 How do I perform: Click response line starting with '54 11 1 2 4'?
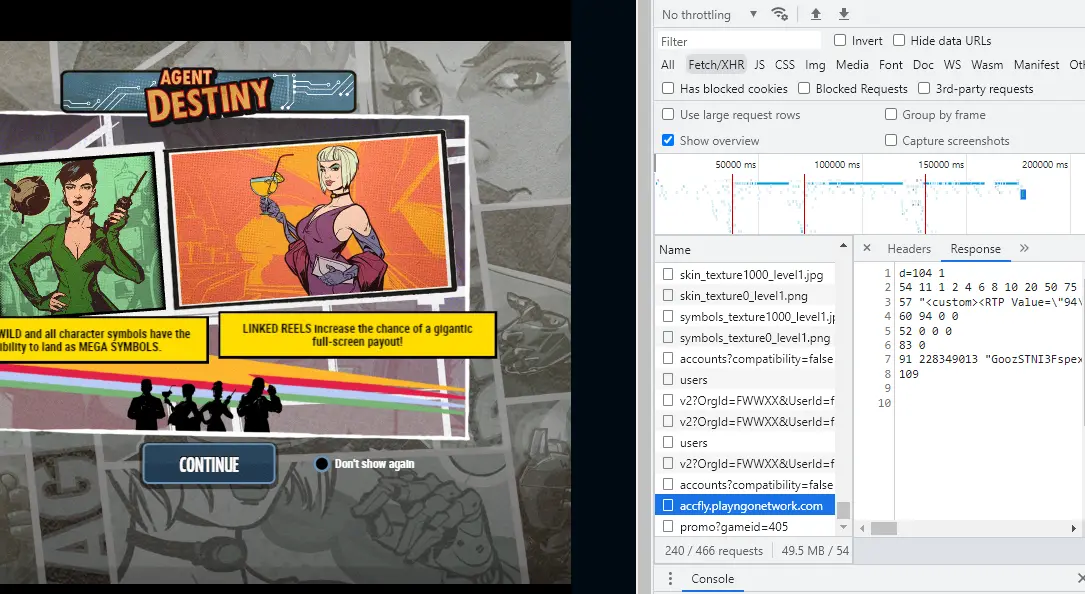988,287
